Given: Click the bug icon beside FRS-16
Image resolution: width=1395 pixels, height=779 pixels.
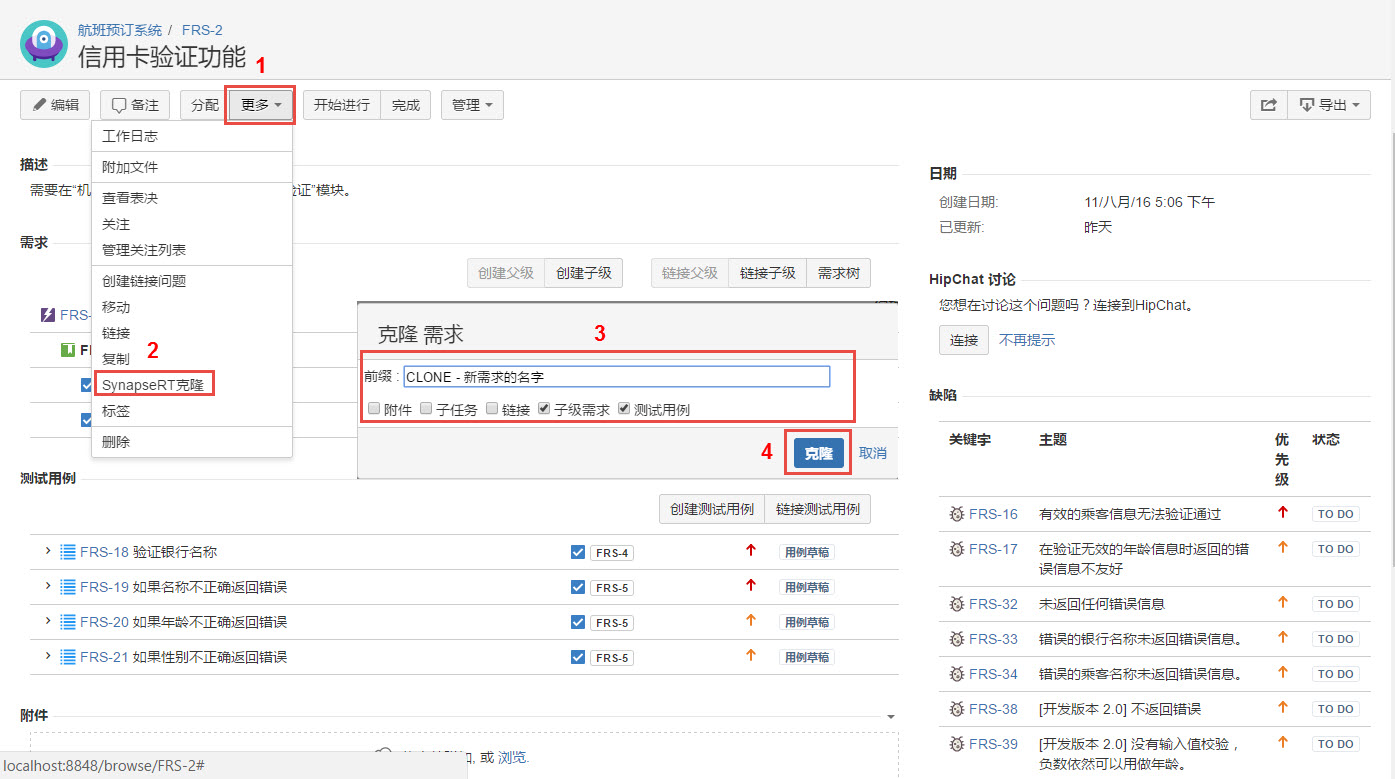Looking at the screenshot, I should pos(956,514).
